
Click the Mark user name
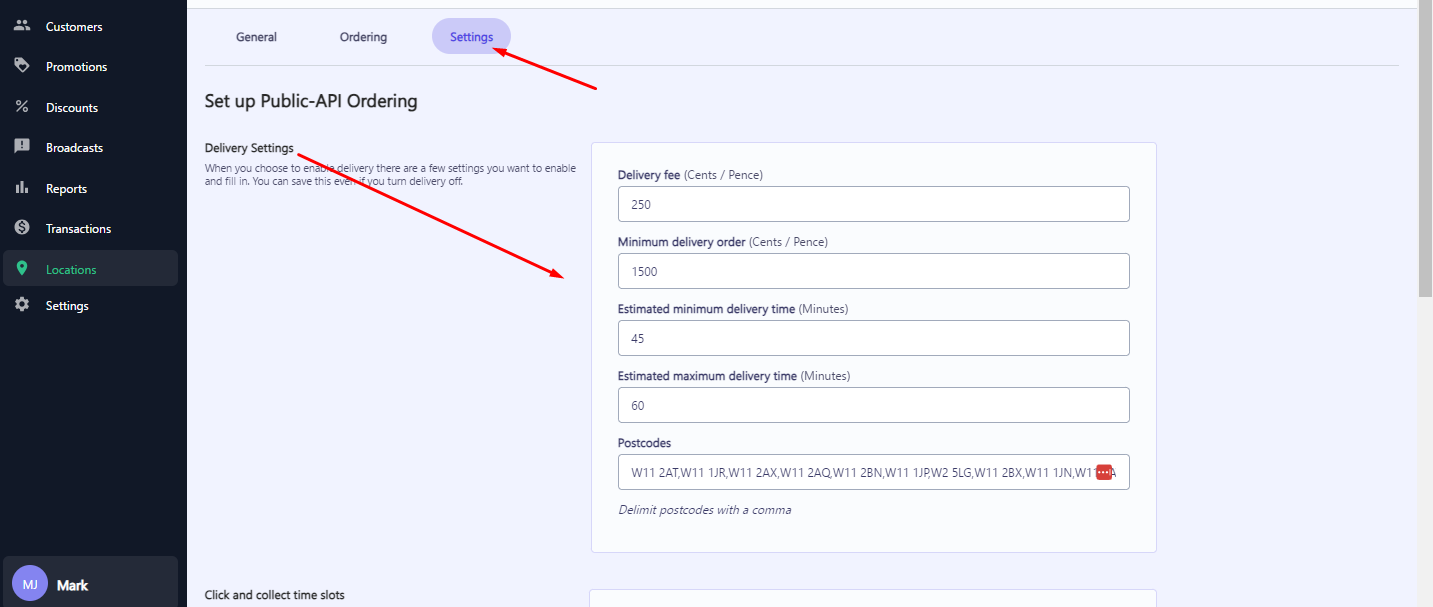72,585
